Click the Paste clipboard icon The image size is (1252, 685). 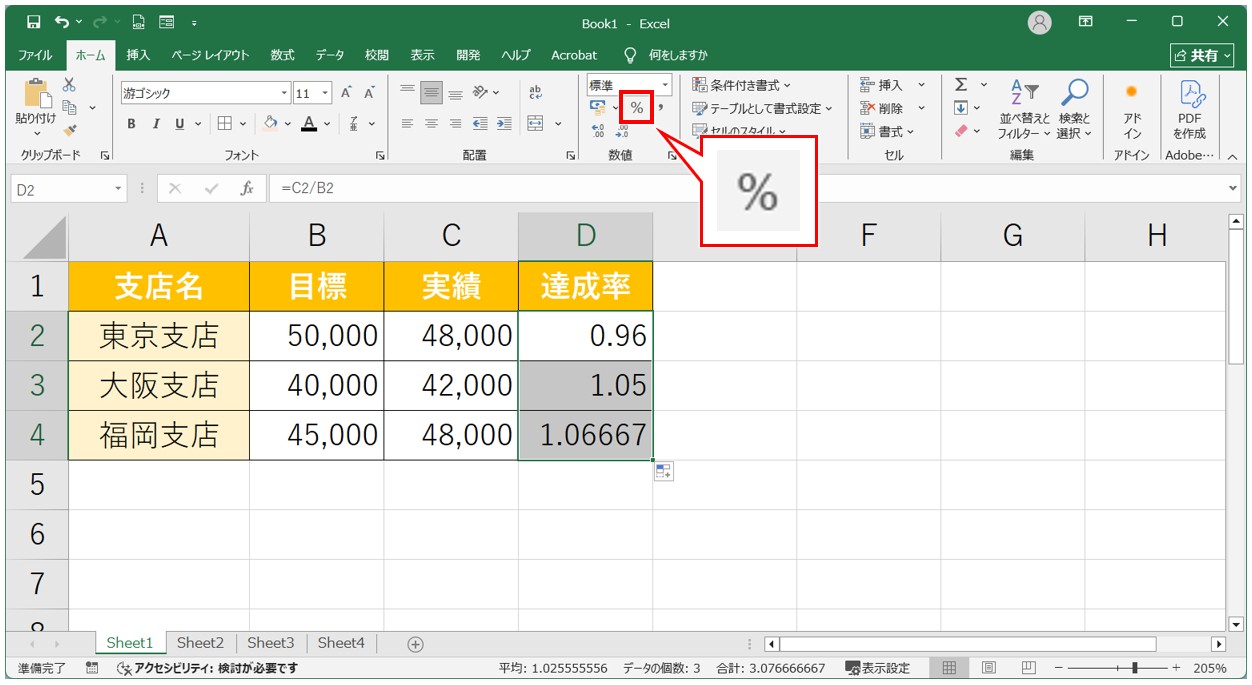tap(36, 93)
